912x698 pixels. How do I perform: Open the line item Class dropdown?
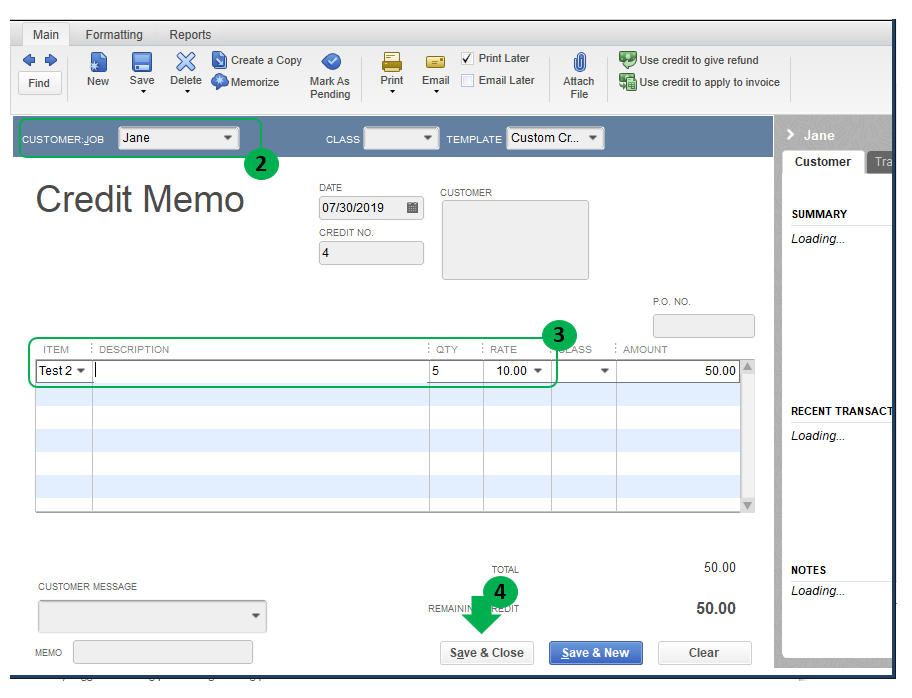pos(605,371)
